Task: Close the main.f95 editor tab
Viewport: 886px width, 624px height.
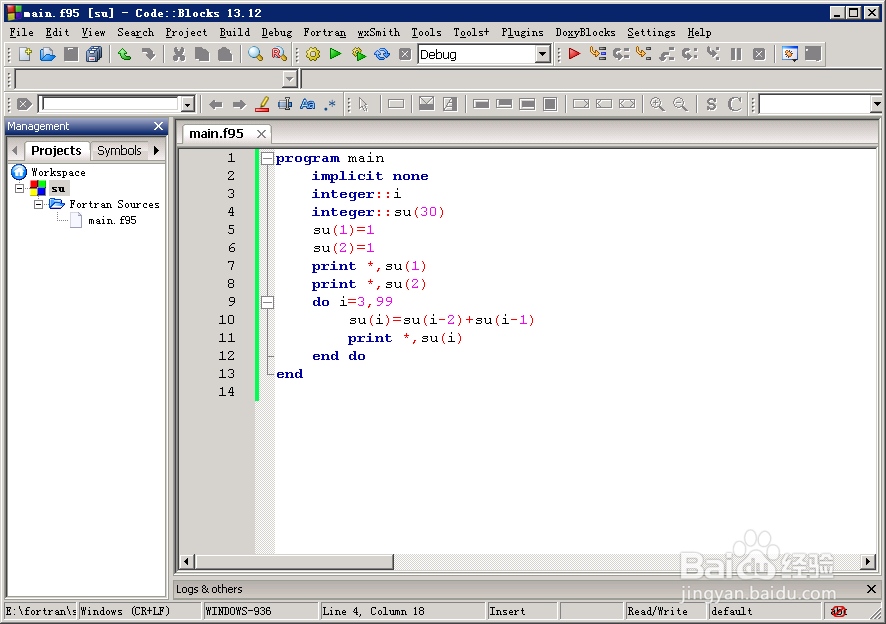Action: point(261,134)
